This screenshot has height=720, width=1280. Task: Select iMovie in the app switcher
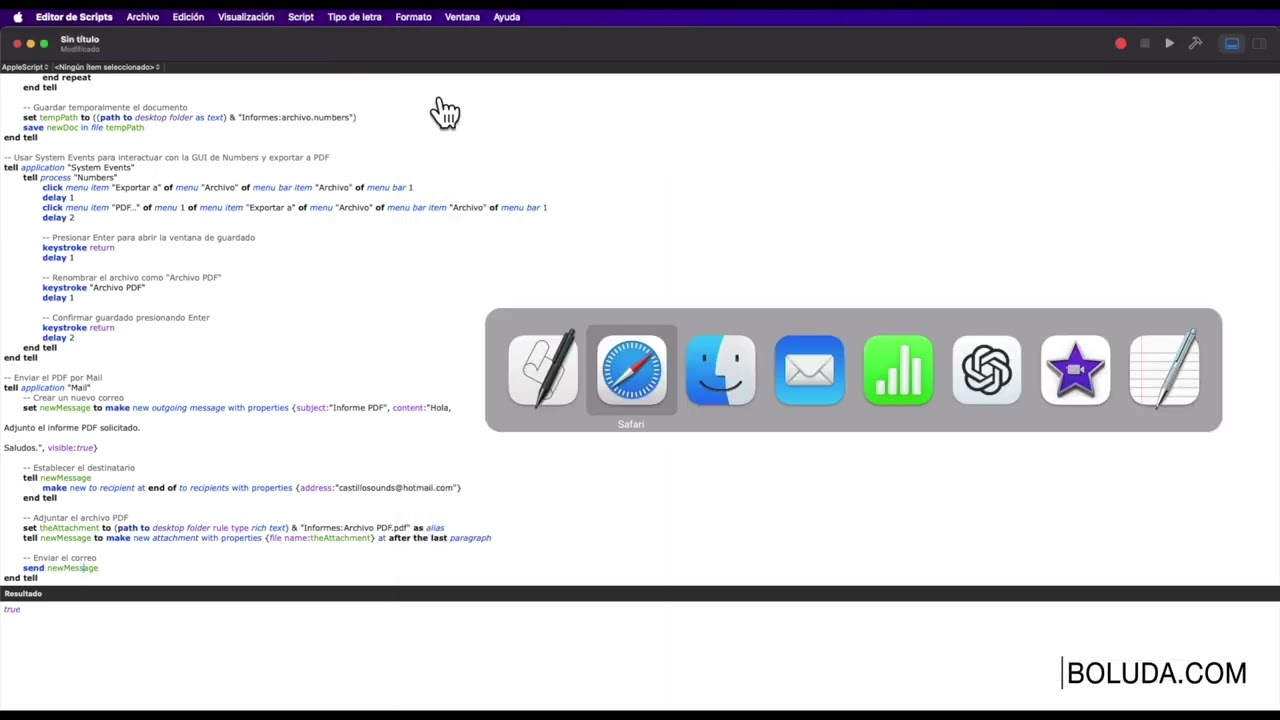(1075, 370)
